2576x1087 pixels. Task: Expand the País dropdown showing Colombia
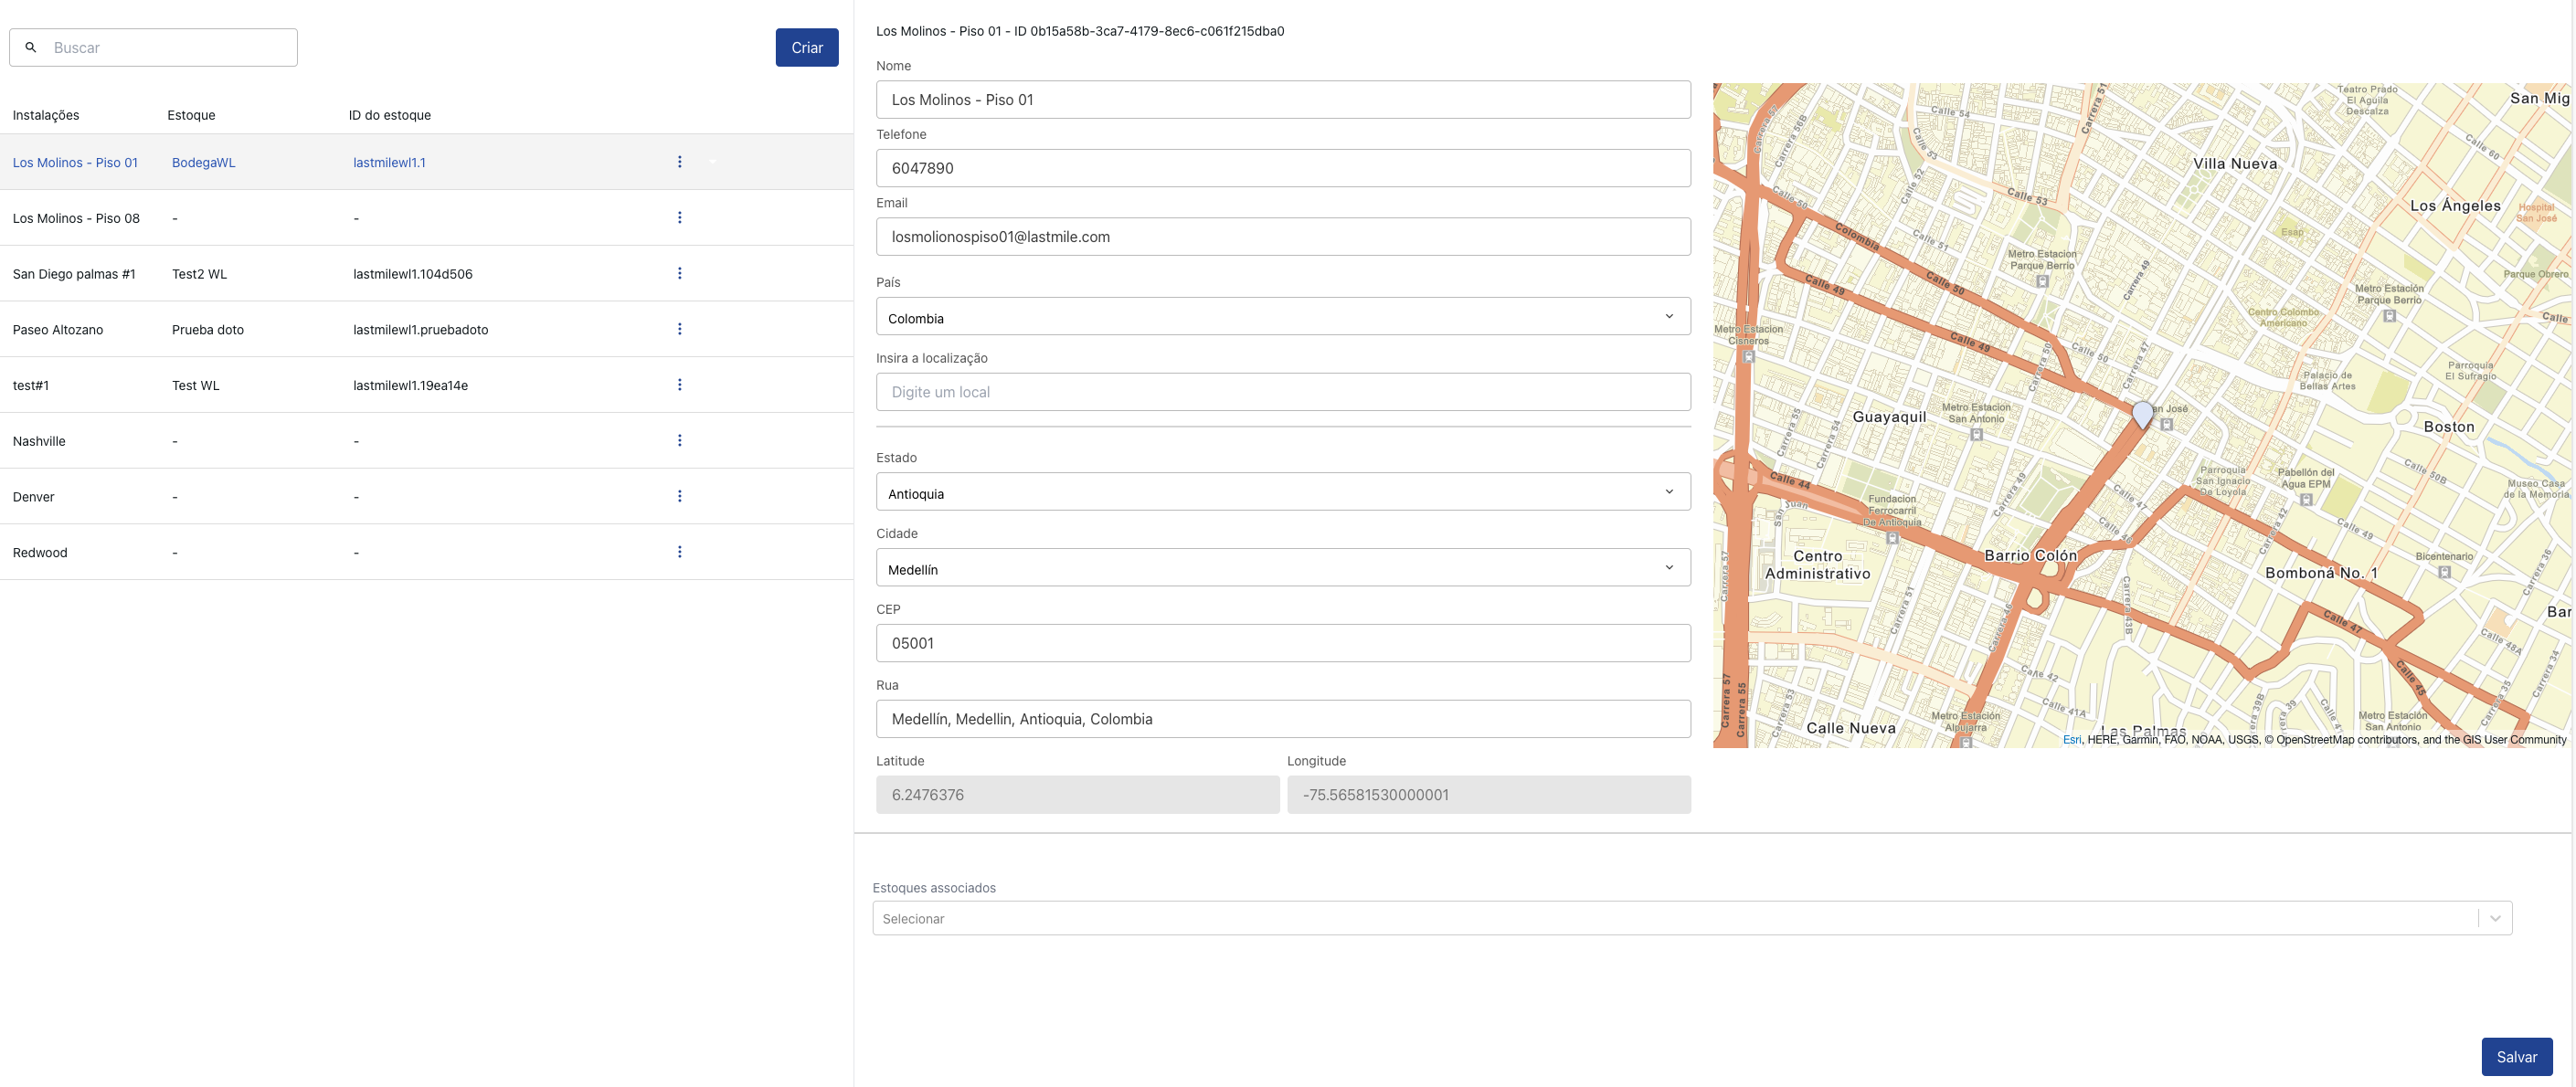point(1282,317)
